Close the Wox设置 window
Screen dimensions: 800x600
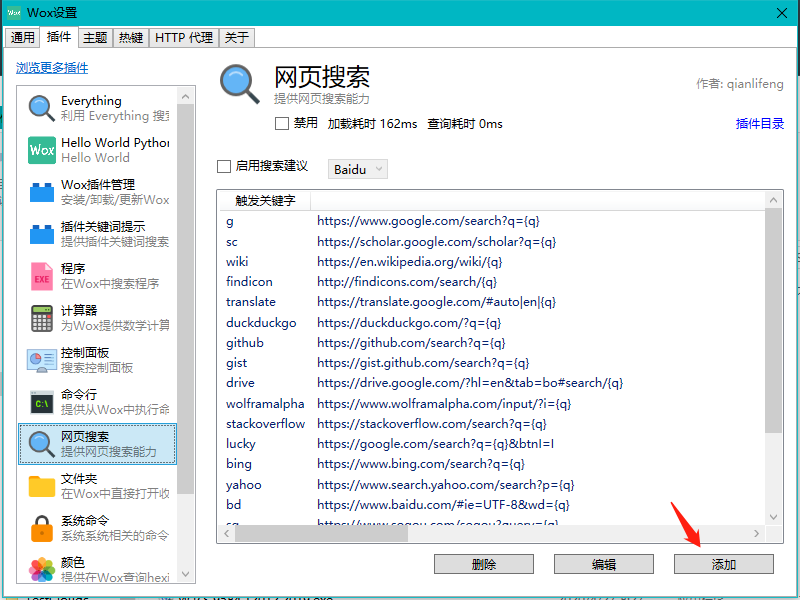click(x=782, y=13)
